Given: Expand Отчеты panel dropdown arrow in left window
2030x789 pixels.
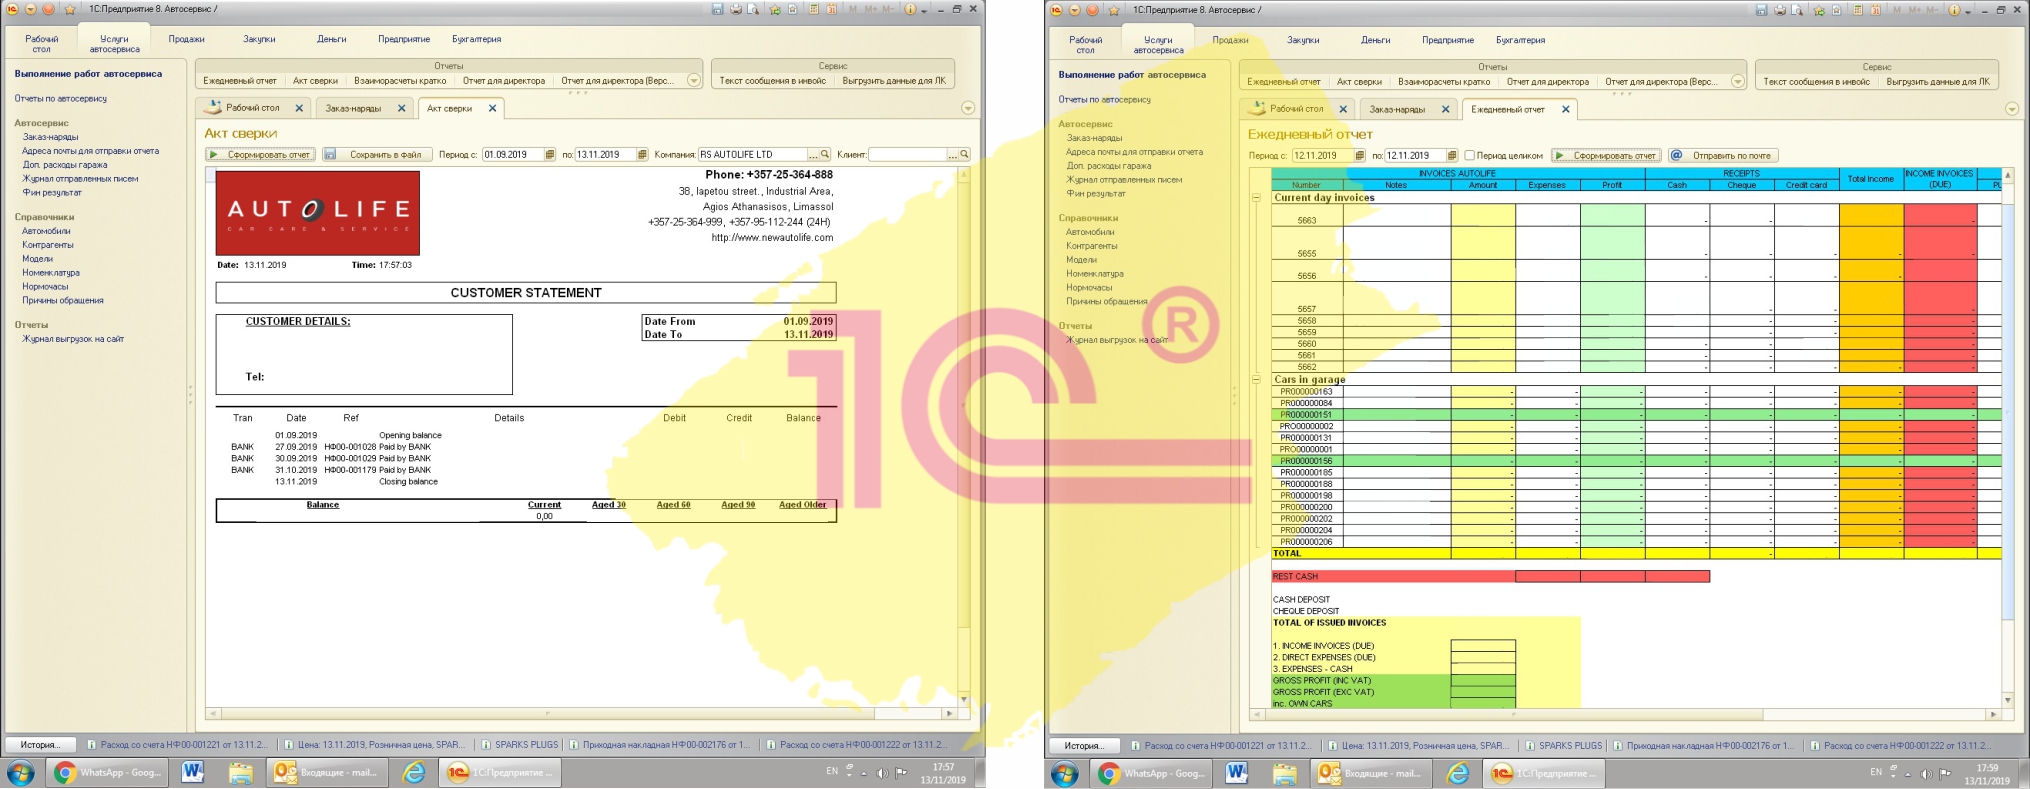Looking at the screenshot, I should click(693, 81).
